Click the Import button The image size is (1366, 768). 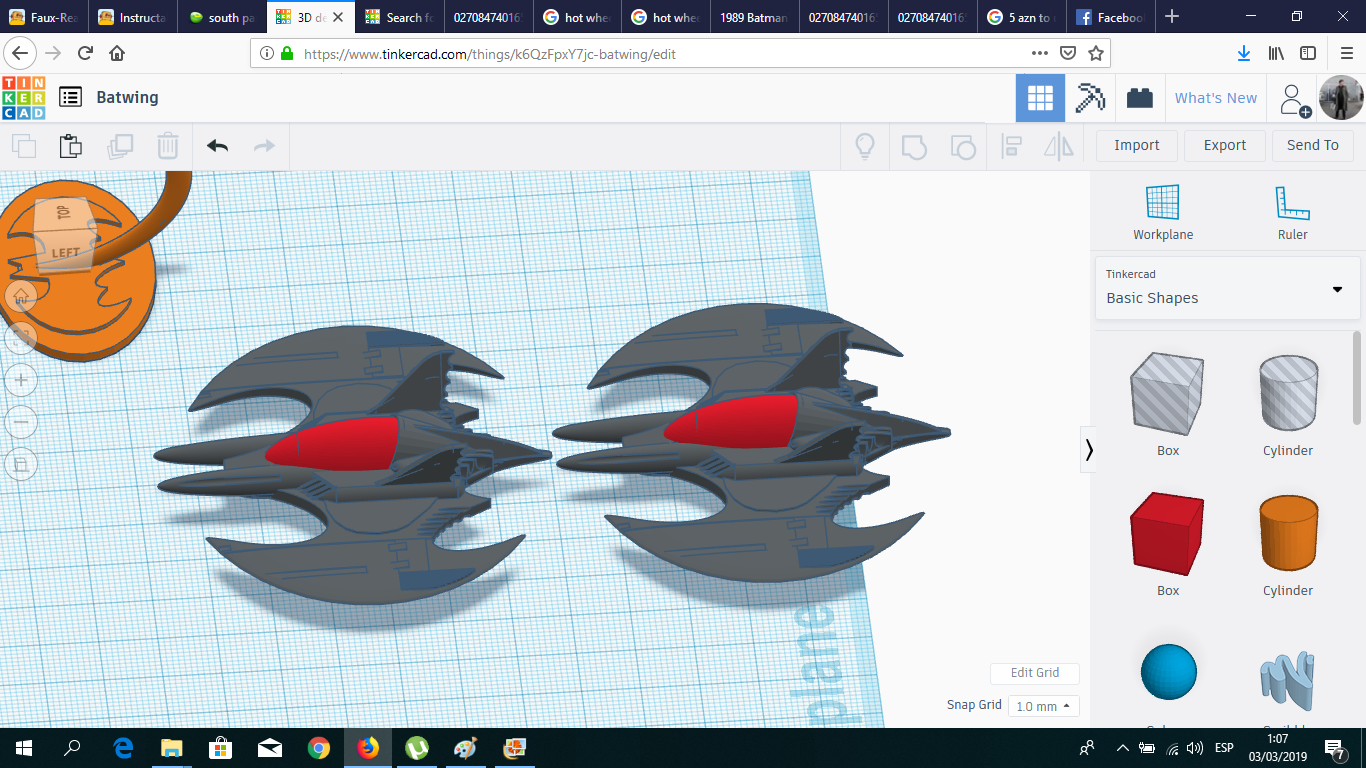click(1137, 145)
